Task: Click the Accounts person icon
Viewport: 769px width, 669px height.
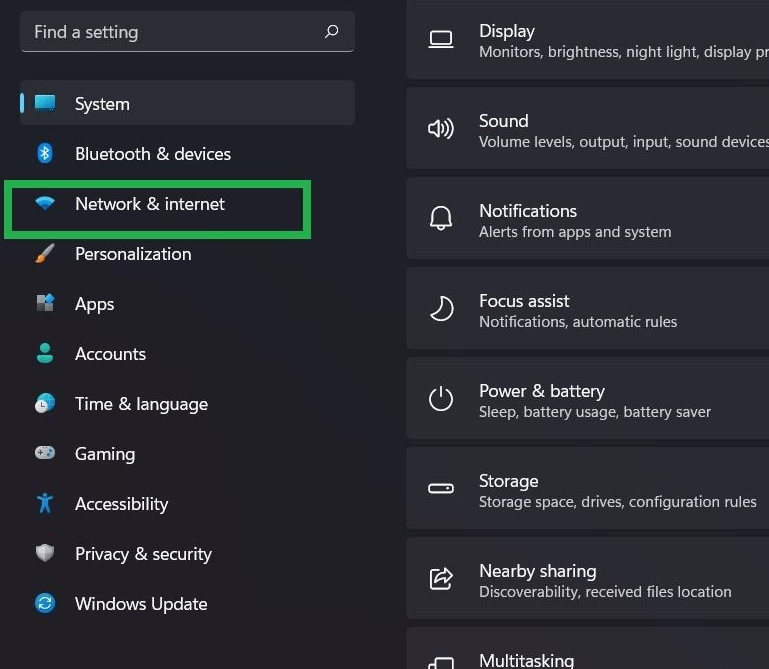Action: (x=45, y=354)
